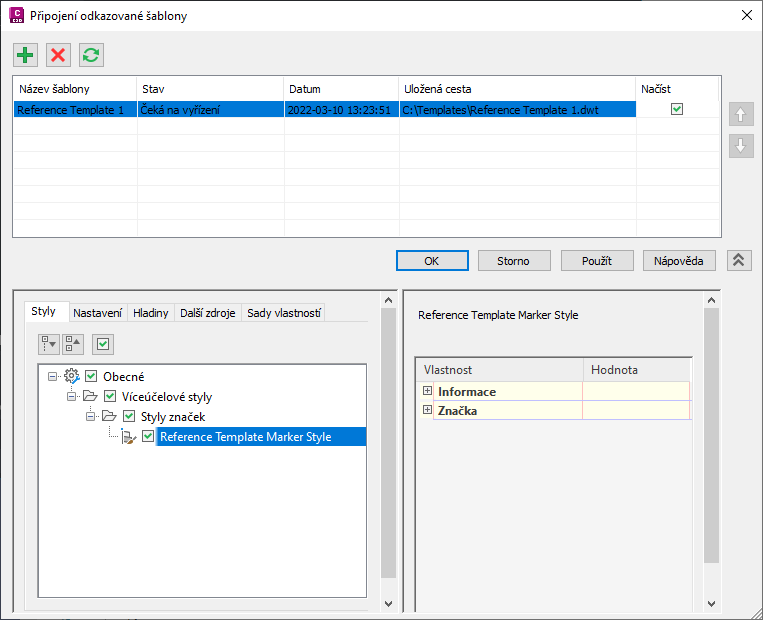Click the Datum column header
The image size is (763, 620).
[341, 89]
